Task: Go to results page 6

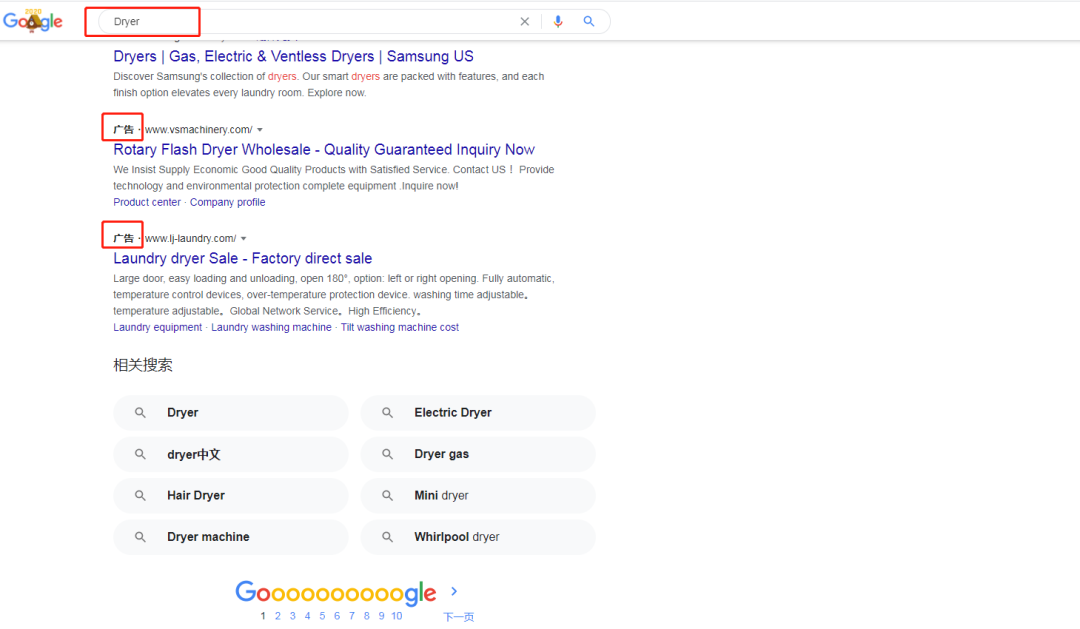Action: 337,616
